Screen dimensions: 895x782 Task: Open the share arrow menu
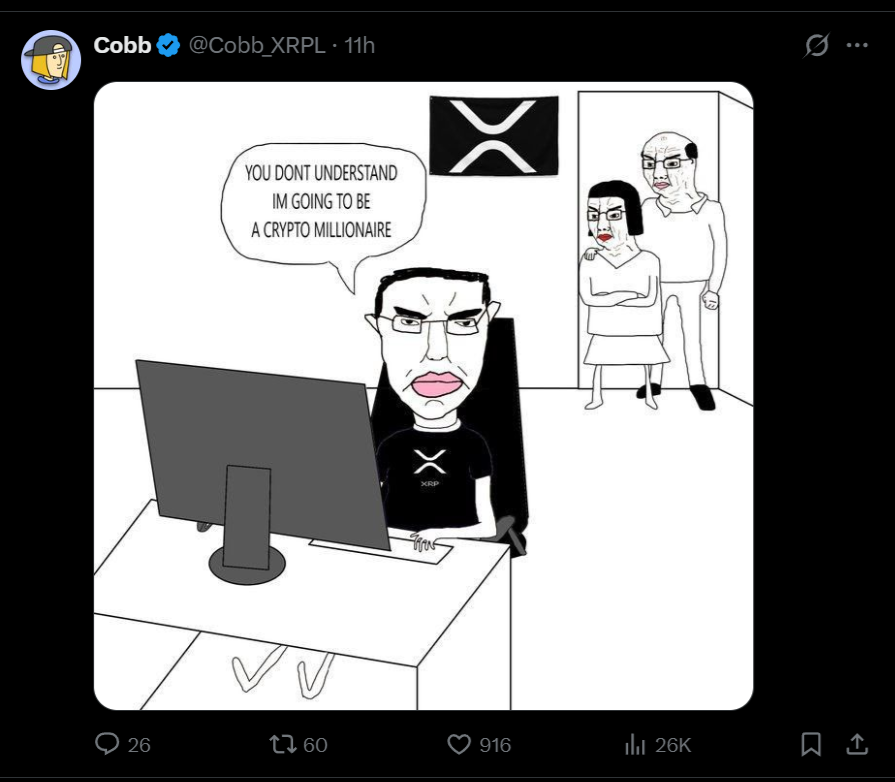[857, 744]
